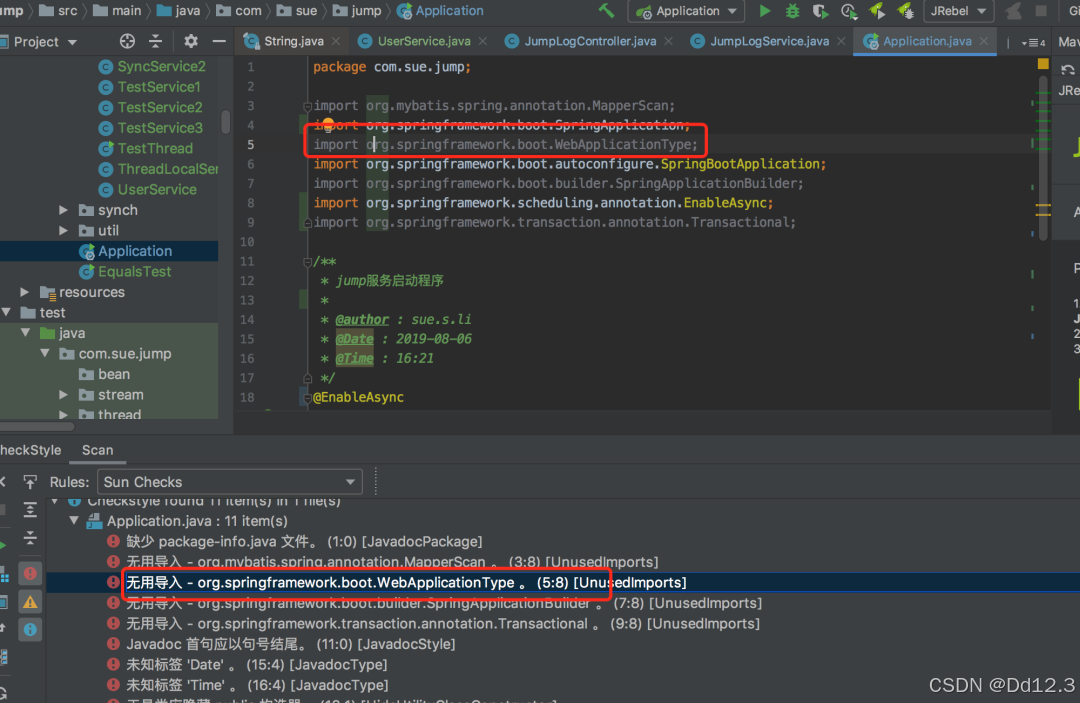The image size is (1080, 703).
Task: Select the unknown tag 'Date' error row
Action: point(256,664)
